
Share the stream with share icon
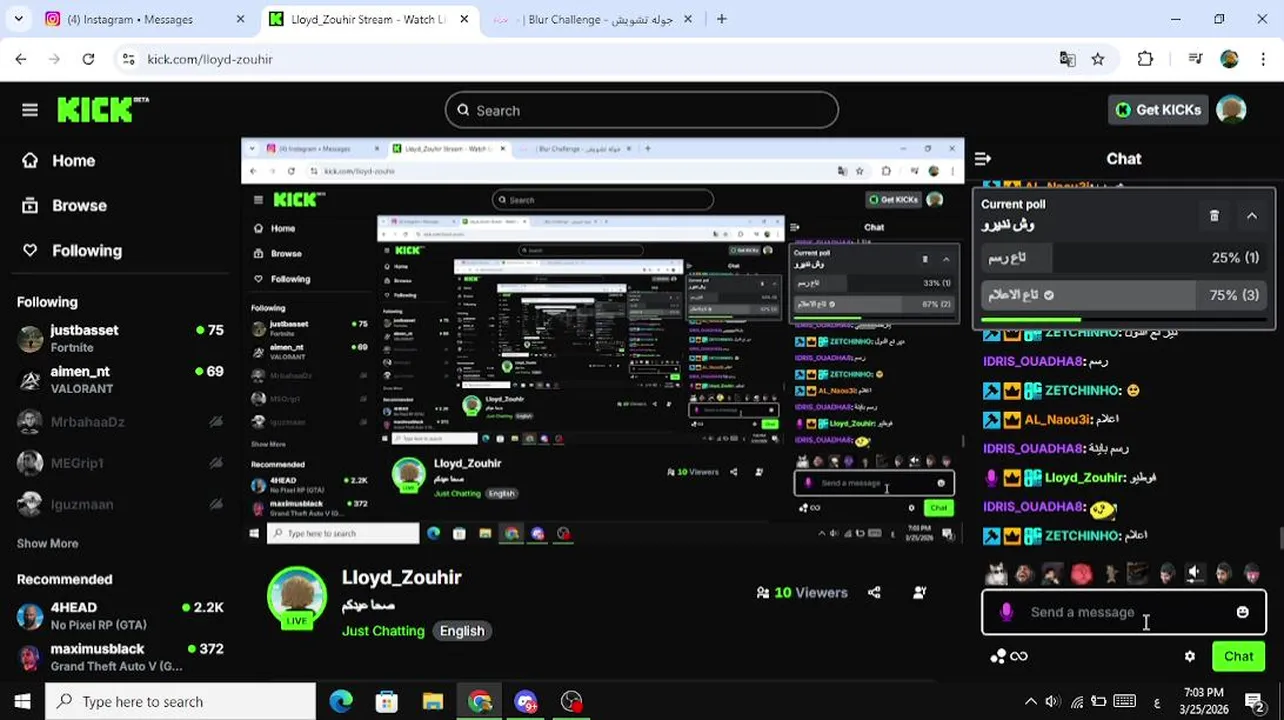[874, 592]
